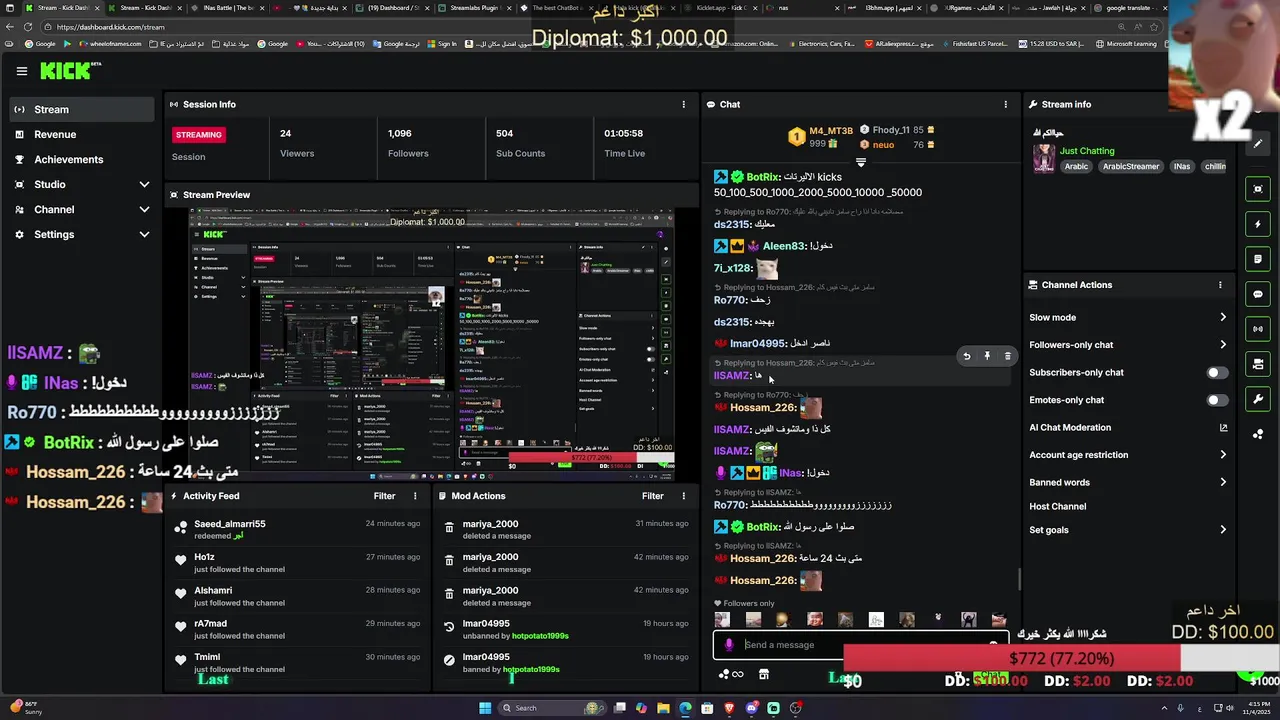
Task: Click the note page icon in right sidebar
Action: 1258,259
